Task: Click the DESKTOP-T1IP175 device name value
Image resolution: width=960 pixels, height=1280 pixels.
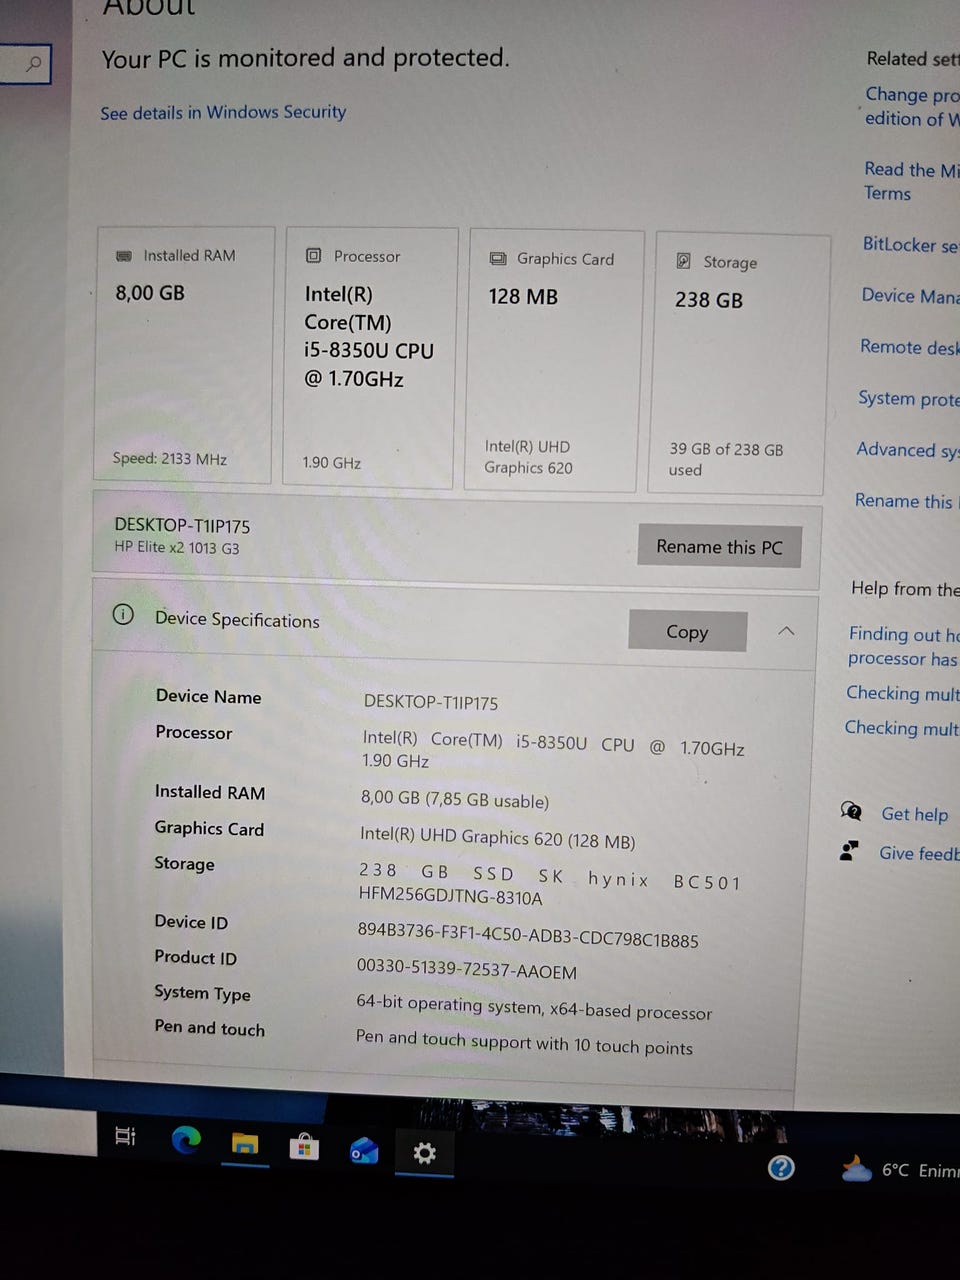Action: [x=430, y=702]
